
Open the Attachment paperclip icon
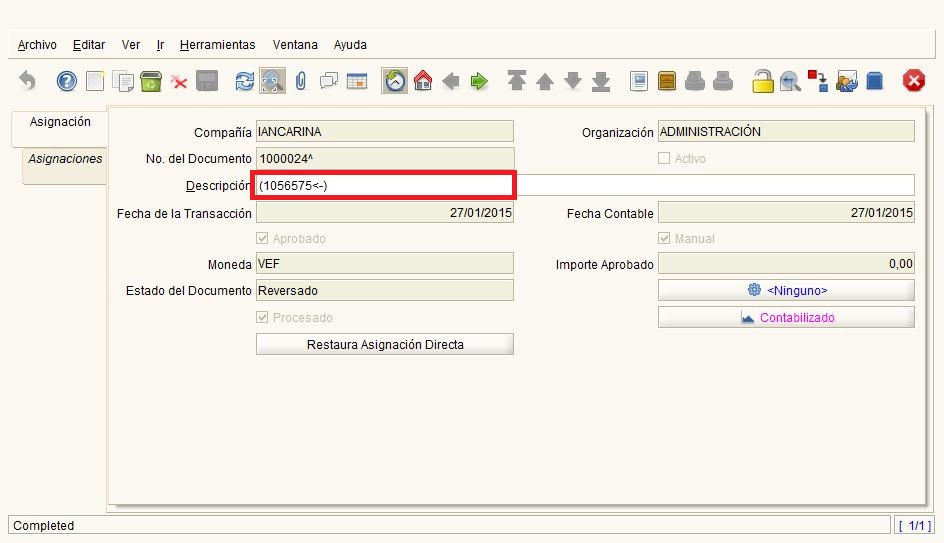[300, 82]
